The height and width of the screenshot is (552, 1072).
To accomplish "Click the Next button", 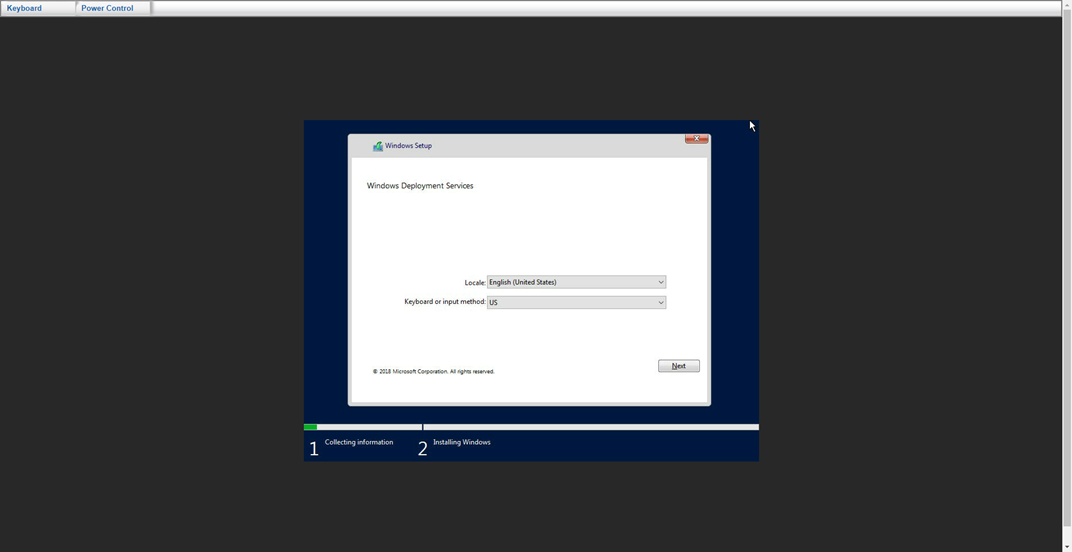I will 678,366.
